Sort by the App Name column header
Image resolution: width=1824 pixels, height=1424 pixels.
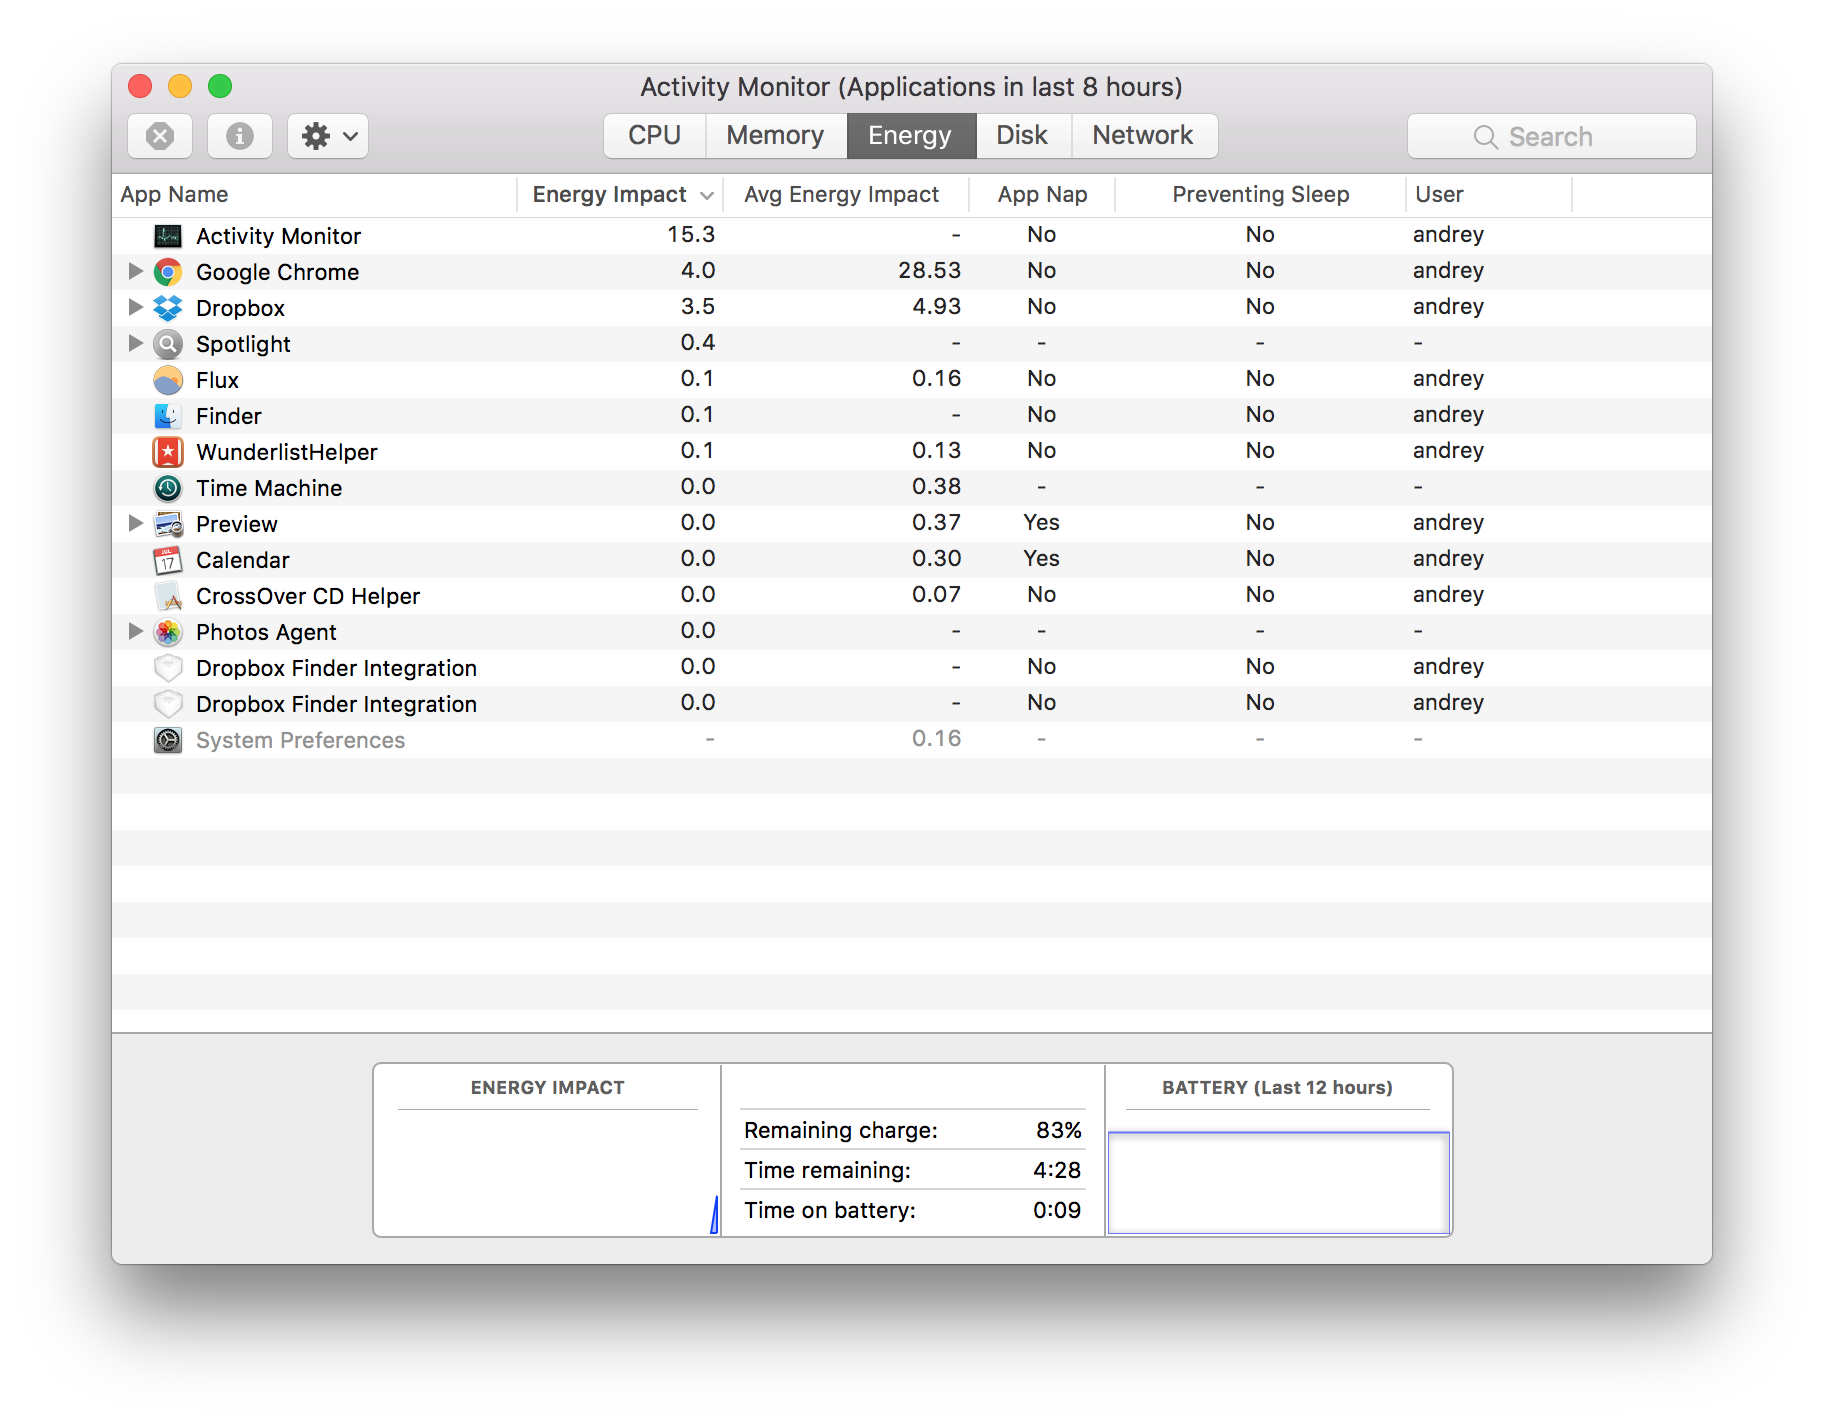(314, 195)
